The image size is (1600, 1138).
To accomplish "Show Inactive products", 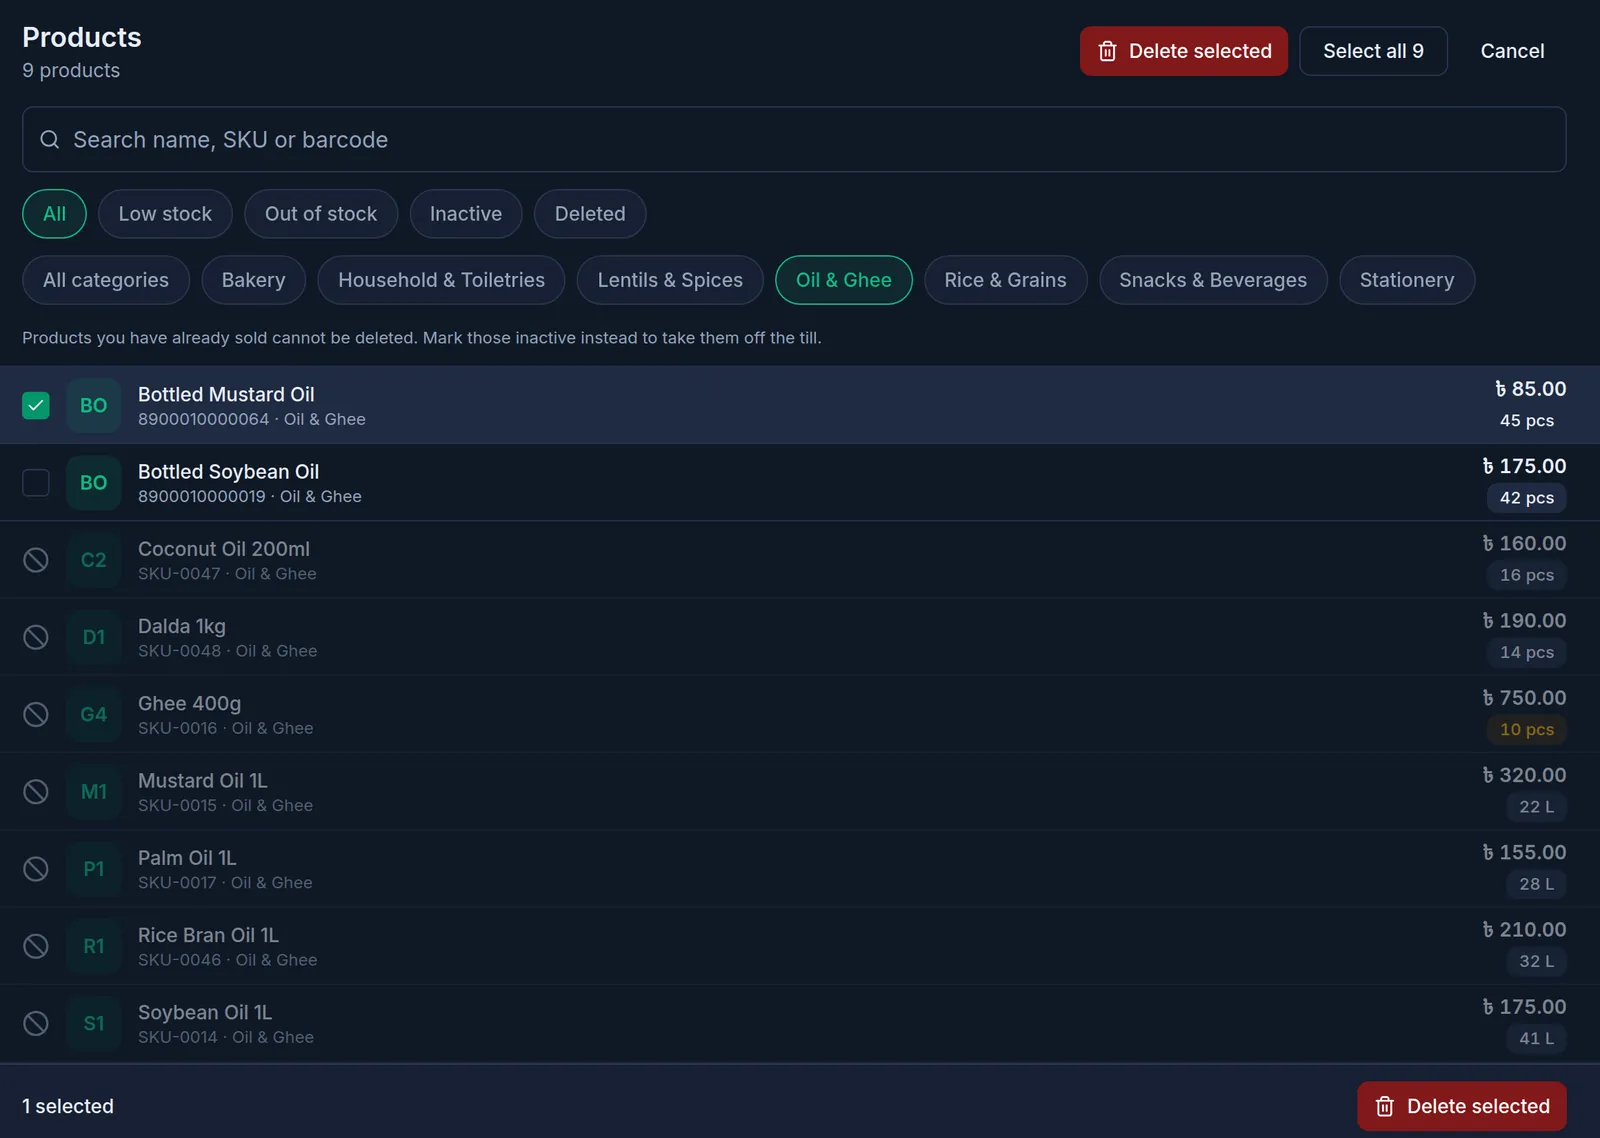I will coord(466,214).
